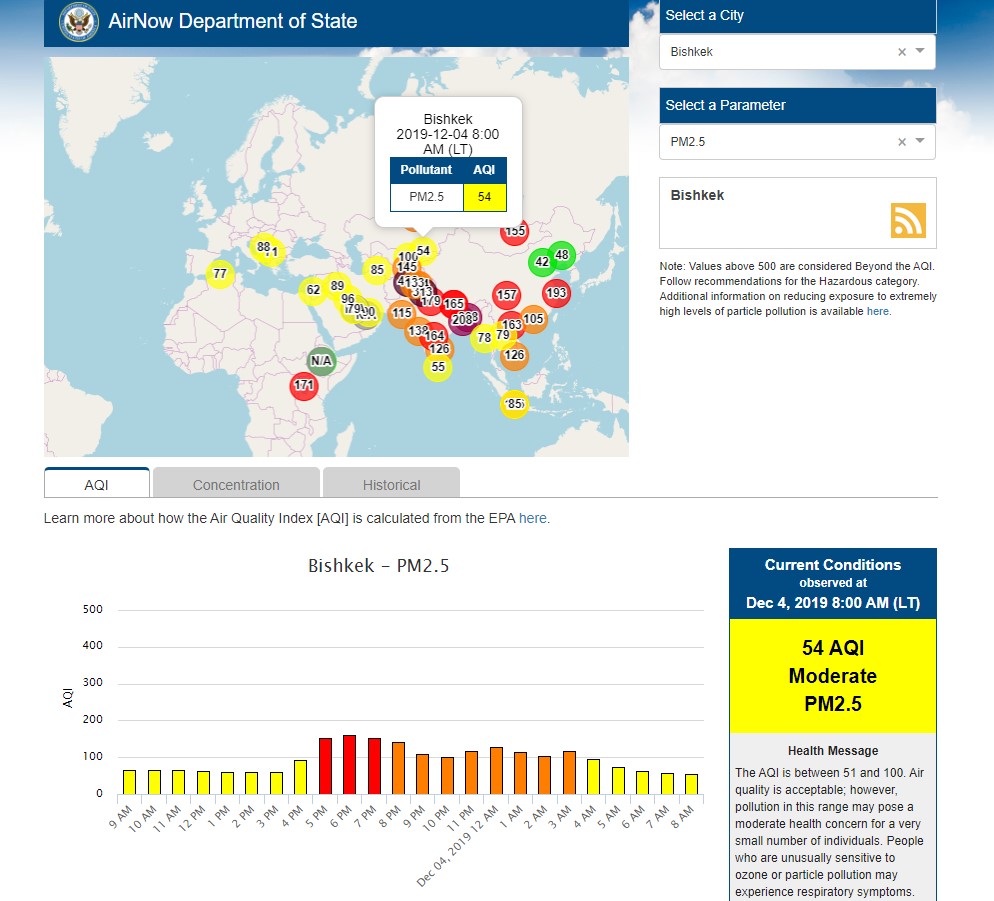
Task: Click the gray N/A map marker
Action: pos(320,360)
